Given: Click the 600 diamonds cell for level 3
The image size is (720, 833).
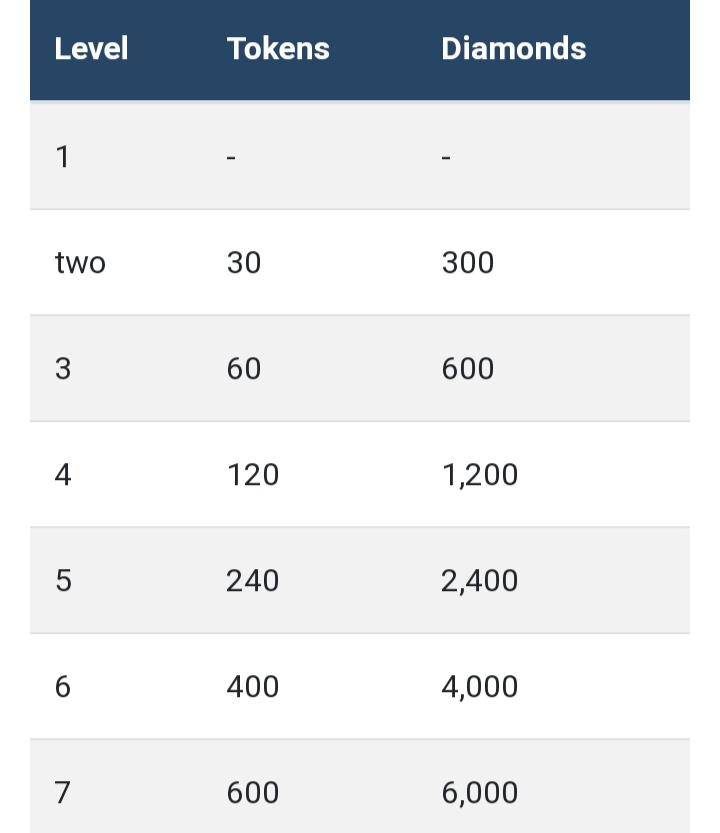Looking at the screenshot, I should click(x=468, y=369).
